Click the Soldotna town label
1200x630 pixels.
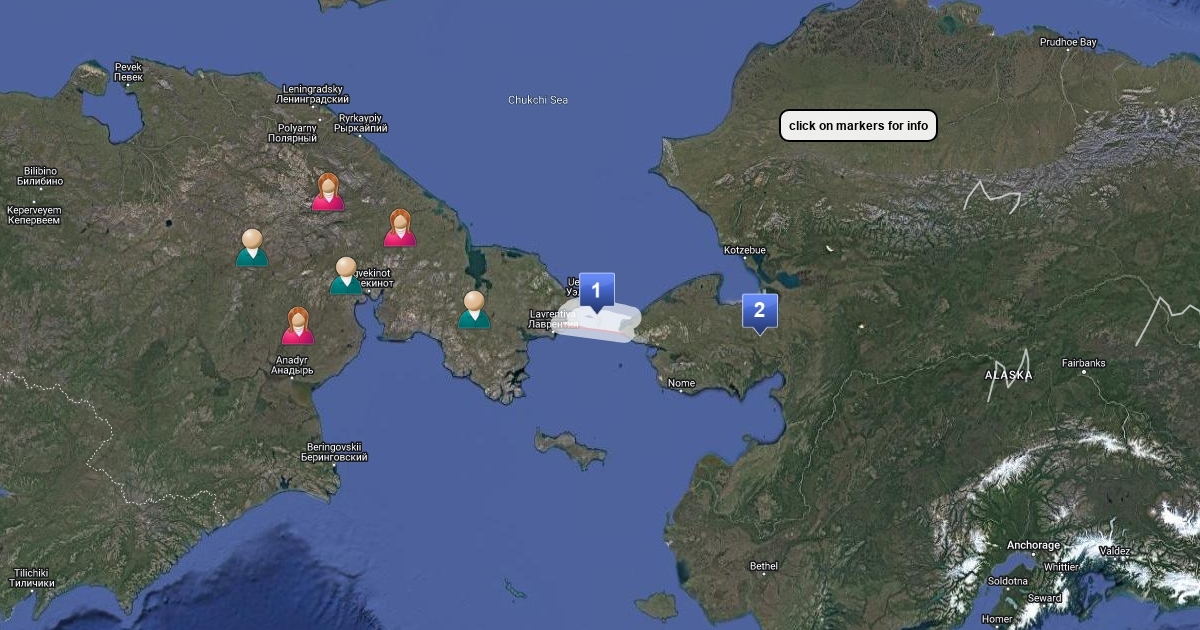pos(1007,581)
